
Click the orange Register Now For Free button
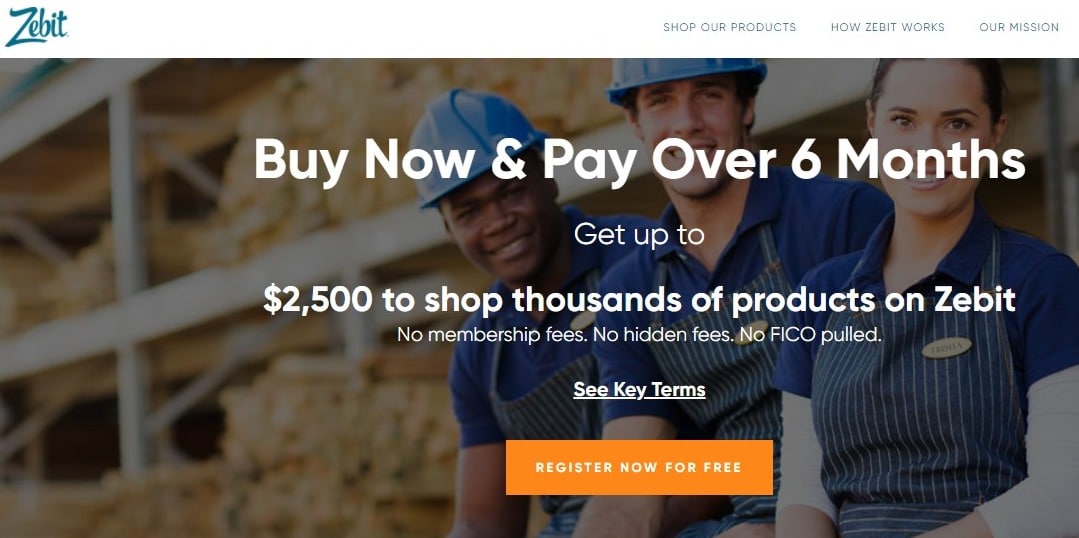[x=639, y=467]
